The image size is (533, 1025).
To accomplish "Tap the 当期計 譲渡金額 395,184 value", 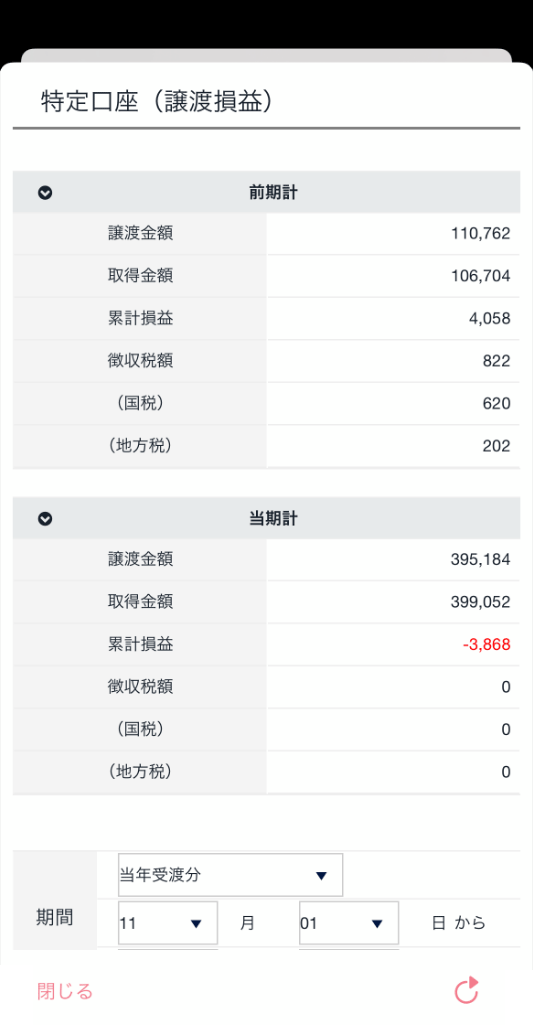I will point(481,560).
